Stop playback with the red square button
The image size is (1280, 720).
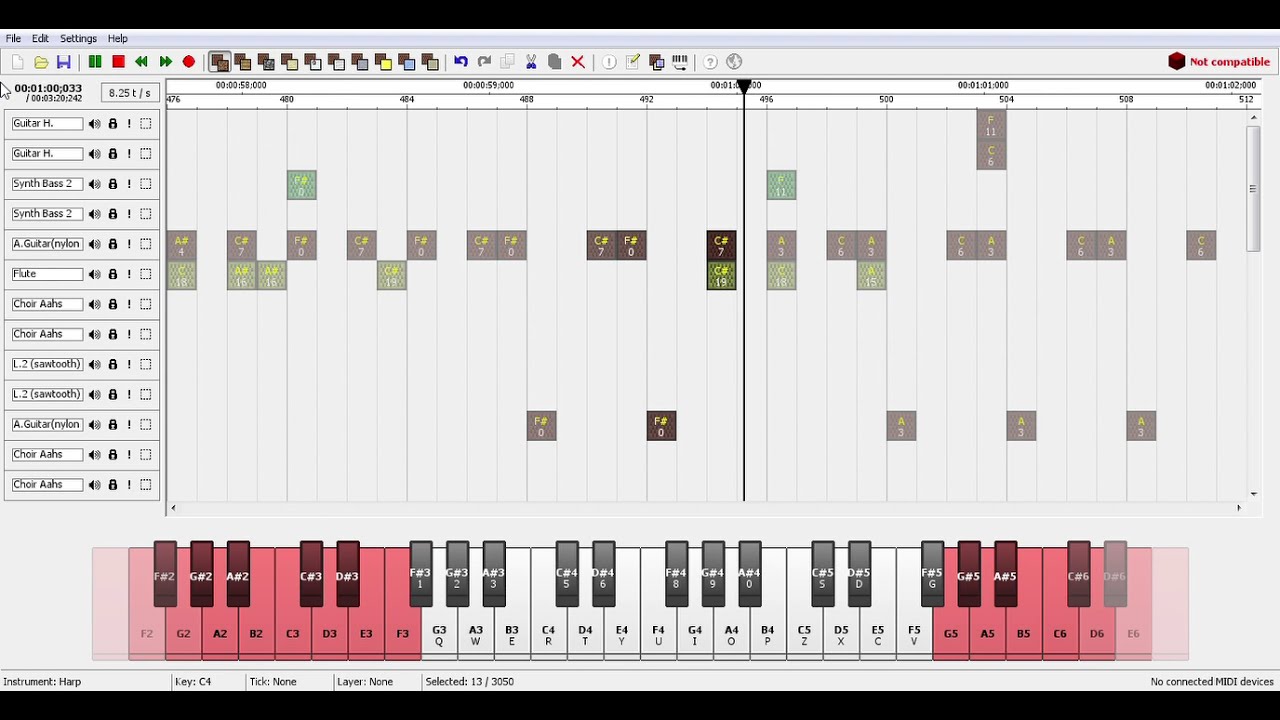pyautogui.click(x=118, y=62)
